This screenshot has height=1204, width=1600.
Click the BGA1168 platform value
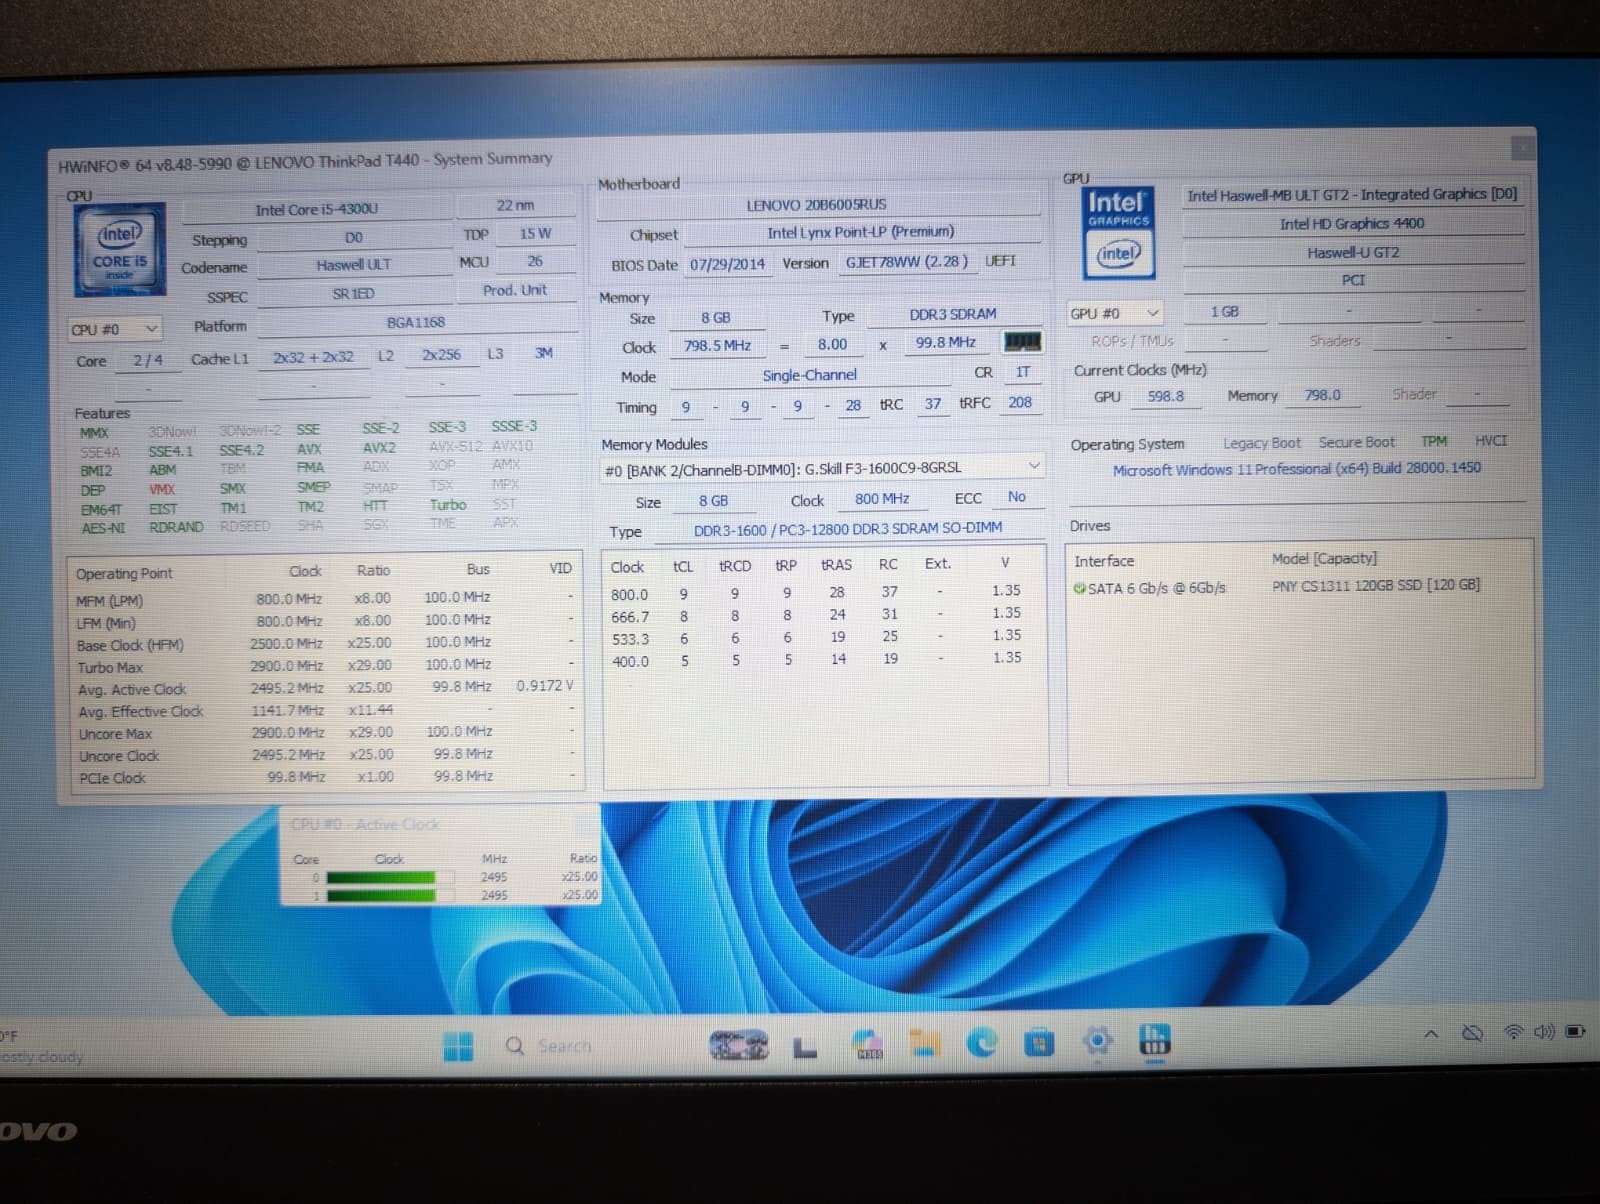416,322
